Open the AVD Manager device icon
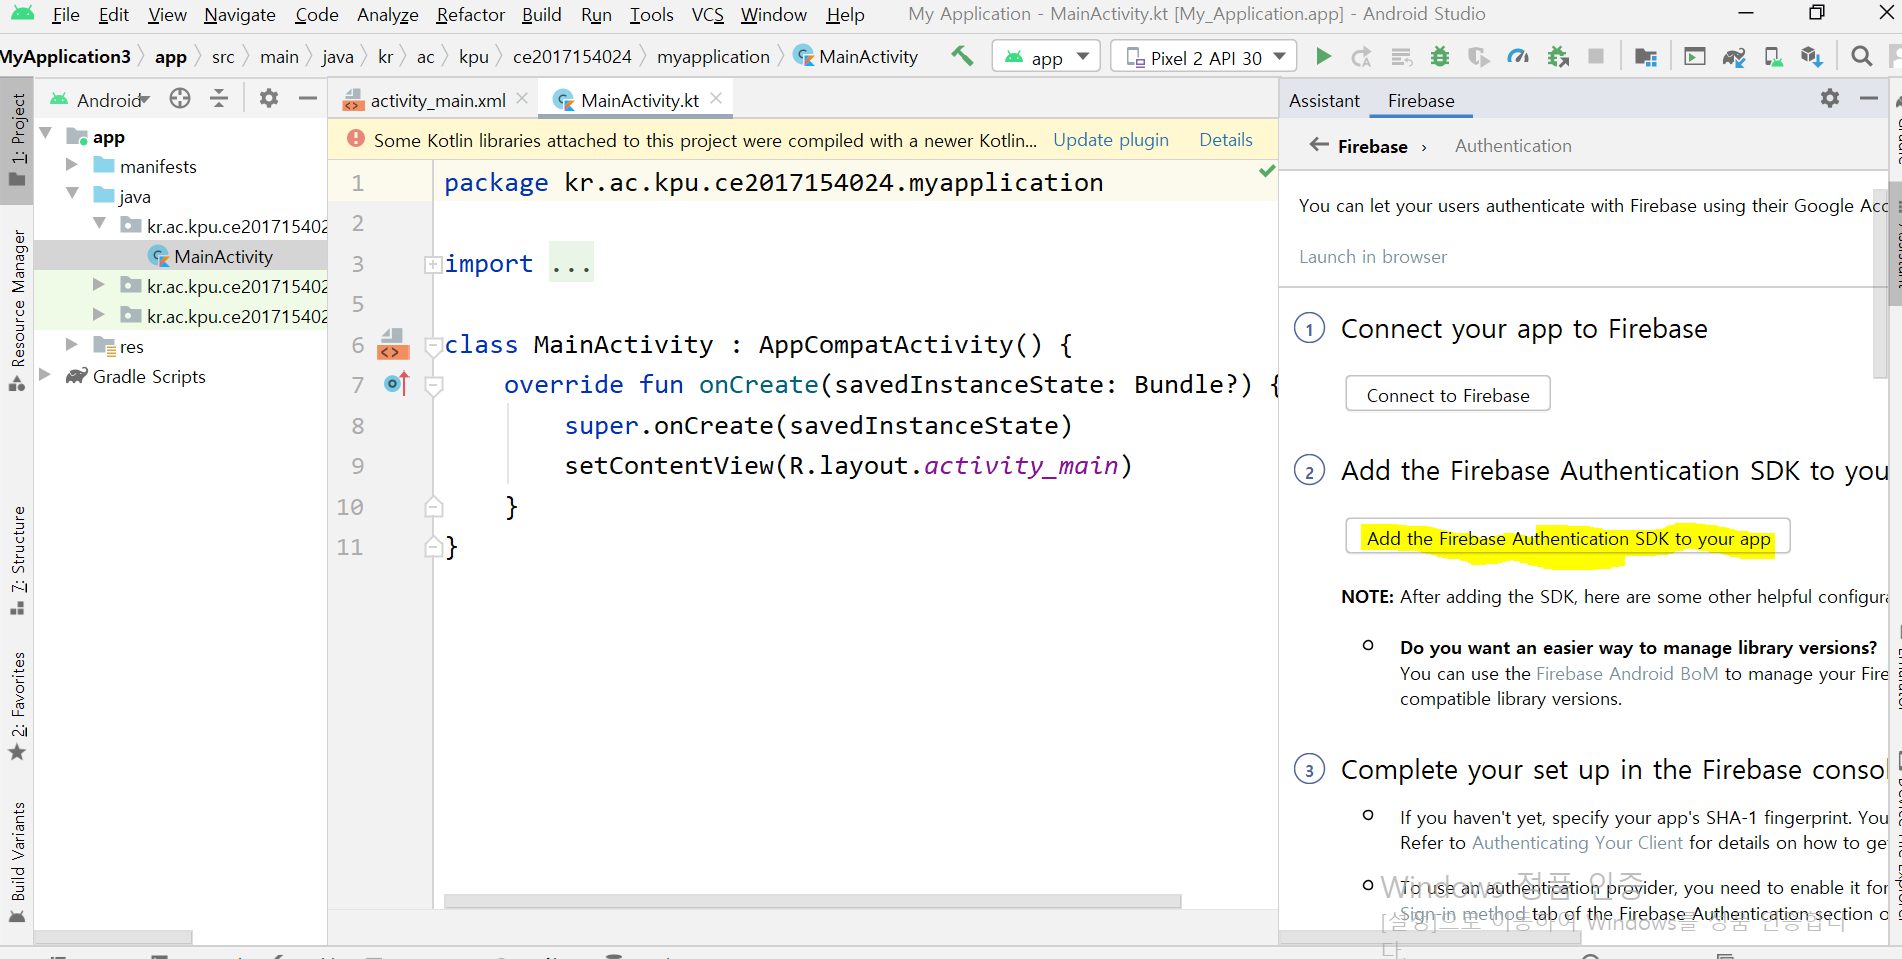 coord(1773,57)
